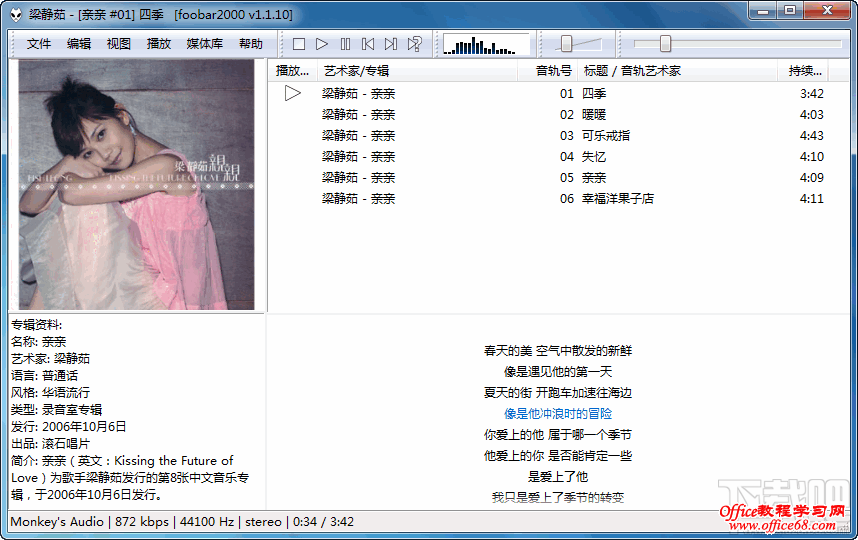This screenshot has width=858, height=540.
Task: Open the 编辑 menu
Action: tap(79, 44)
